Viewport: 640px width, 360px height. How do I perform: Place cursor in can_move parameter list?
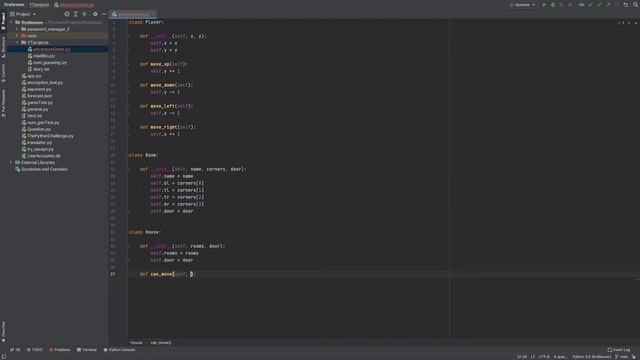point(191,274)
